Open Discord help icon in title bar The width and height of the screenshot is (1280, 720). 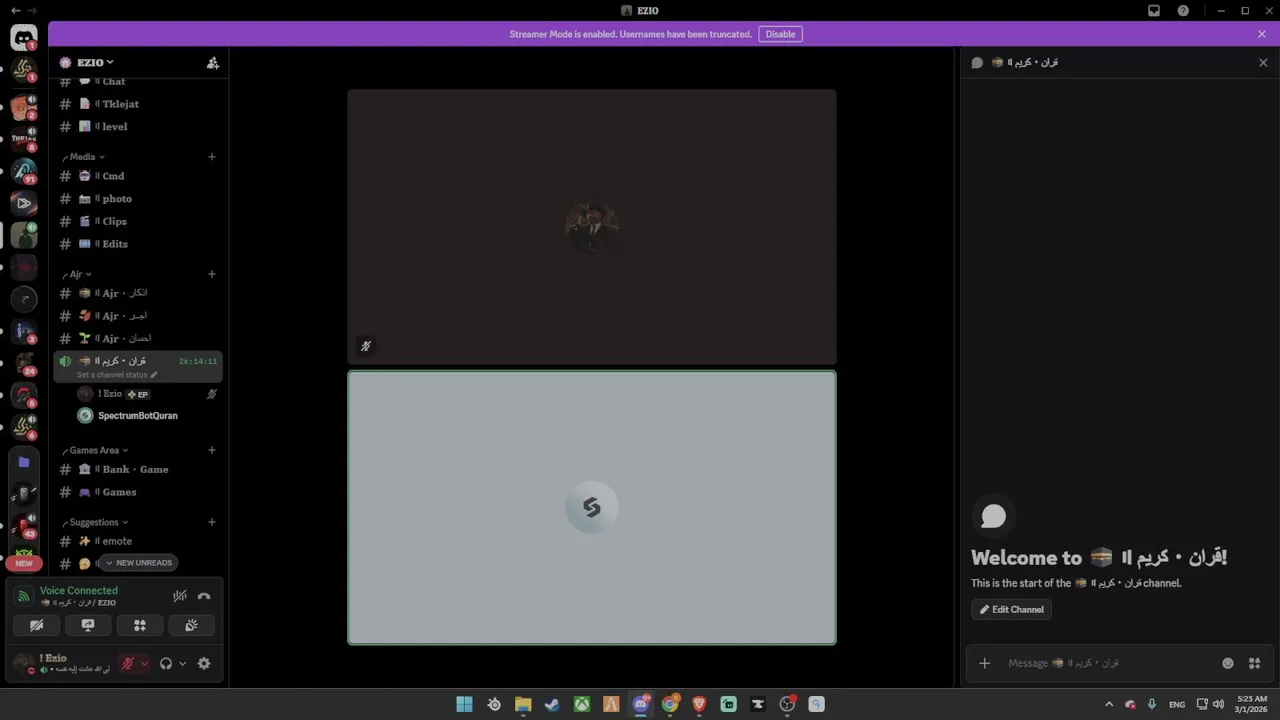point(1183,11)
